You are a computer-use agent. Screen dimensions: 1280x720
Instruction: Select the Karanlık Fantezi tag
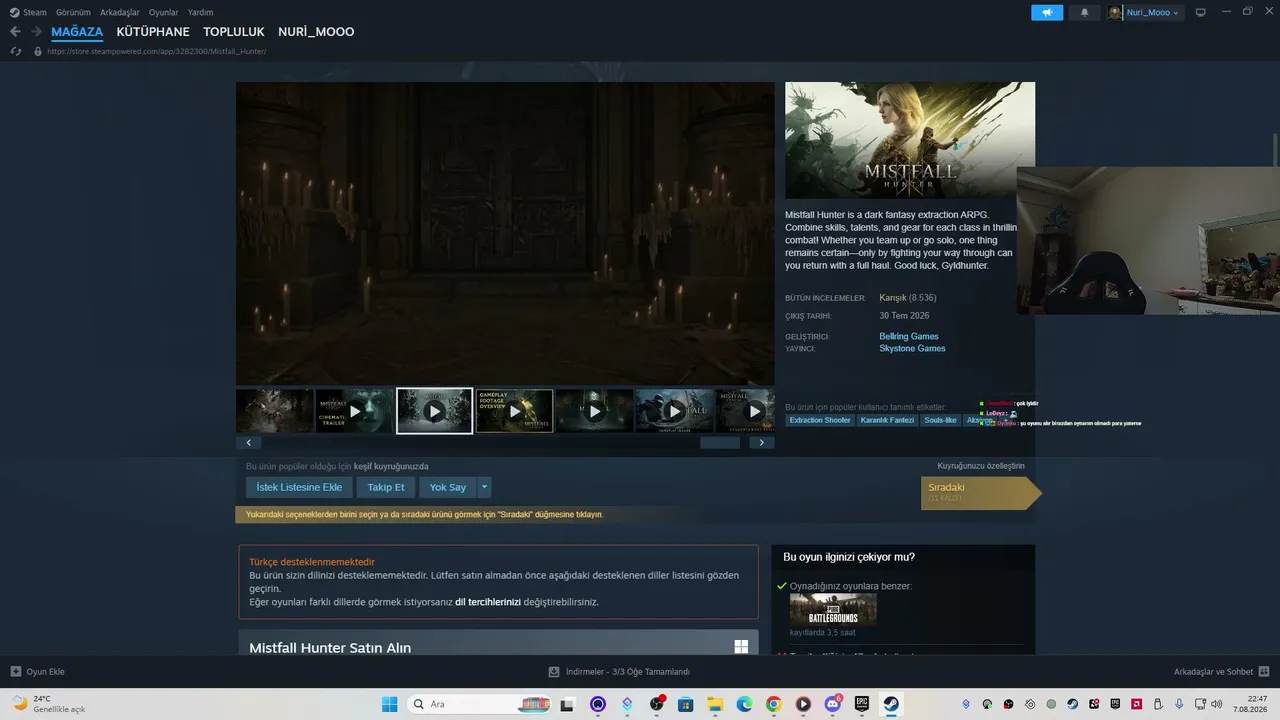tap(887, 420)
